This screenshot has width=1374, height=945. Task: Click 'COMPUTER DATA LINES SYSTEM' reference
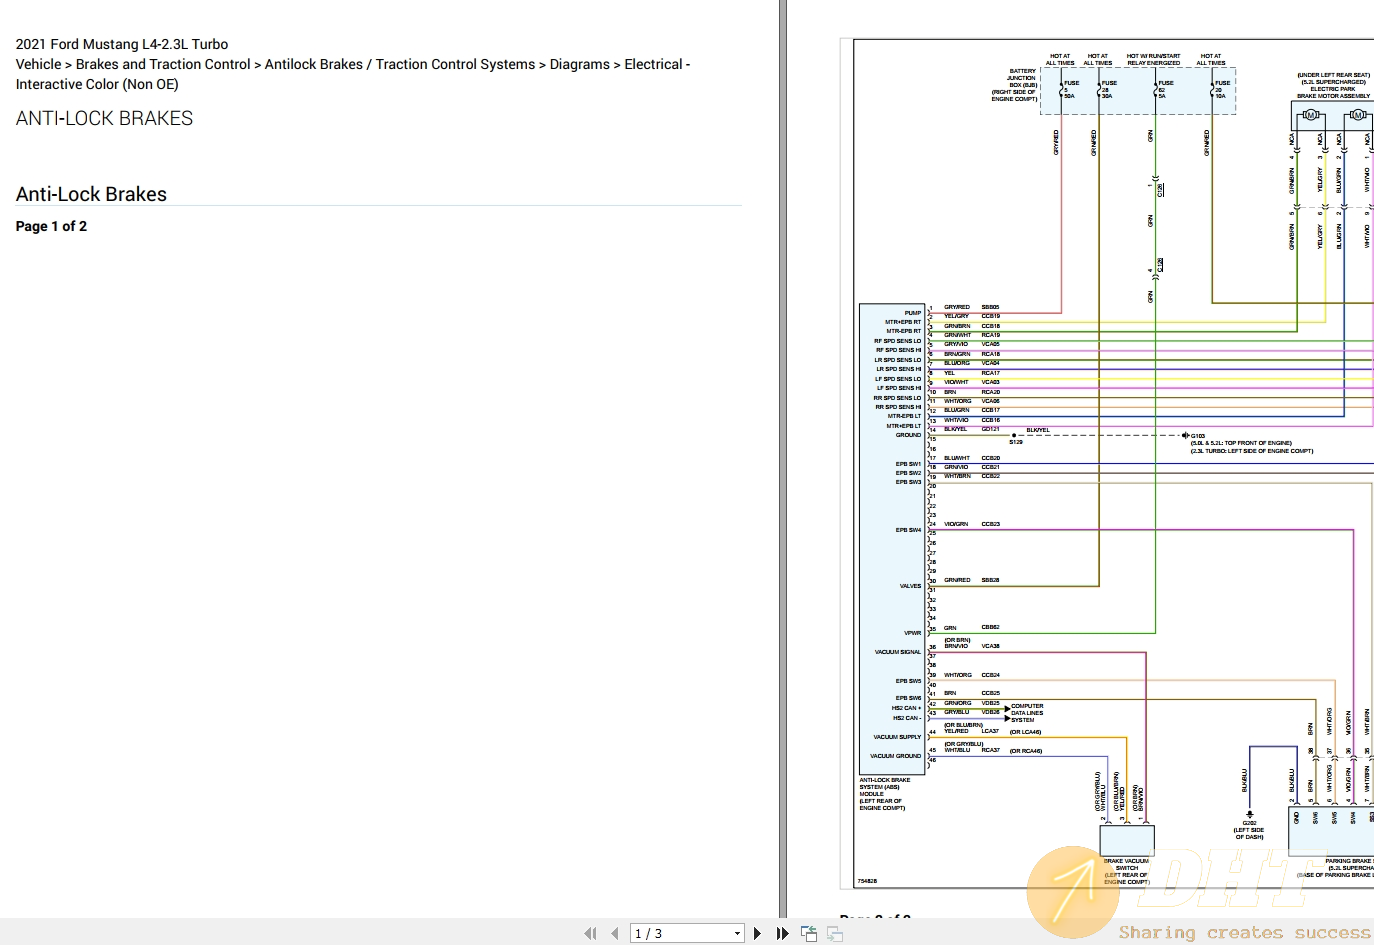(x=1027, y=713)
